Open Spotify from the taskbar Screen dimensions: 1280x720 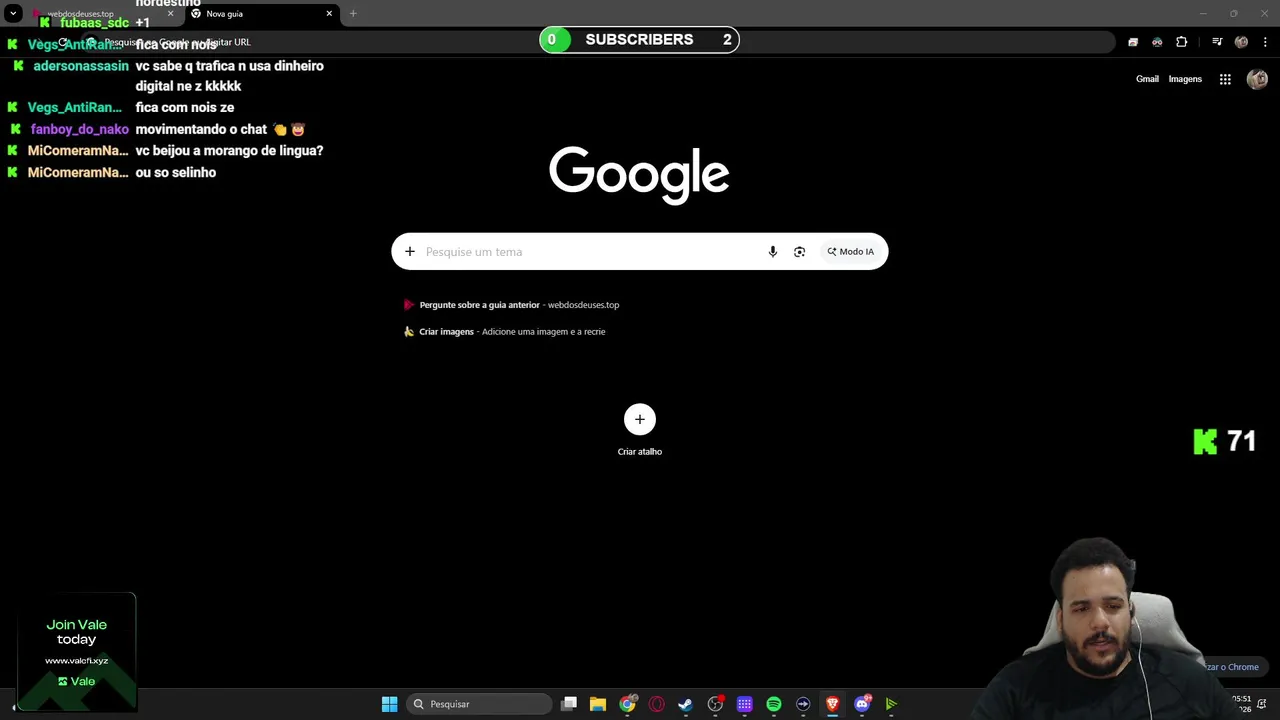point(774,704)
